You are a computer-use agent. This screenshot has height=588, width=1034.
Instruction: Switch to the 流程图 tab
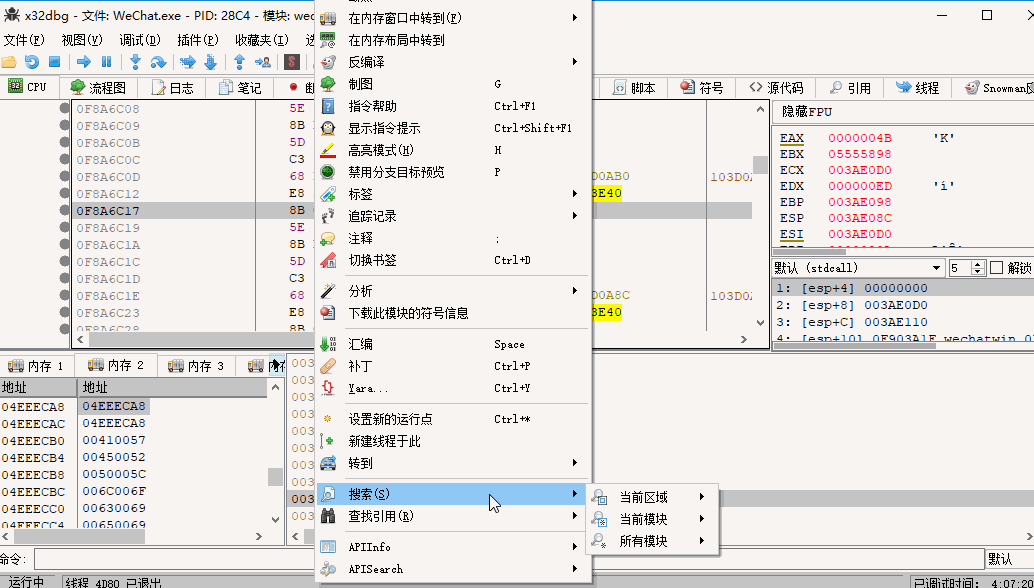[98, 88]
